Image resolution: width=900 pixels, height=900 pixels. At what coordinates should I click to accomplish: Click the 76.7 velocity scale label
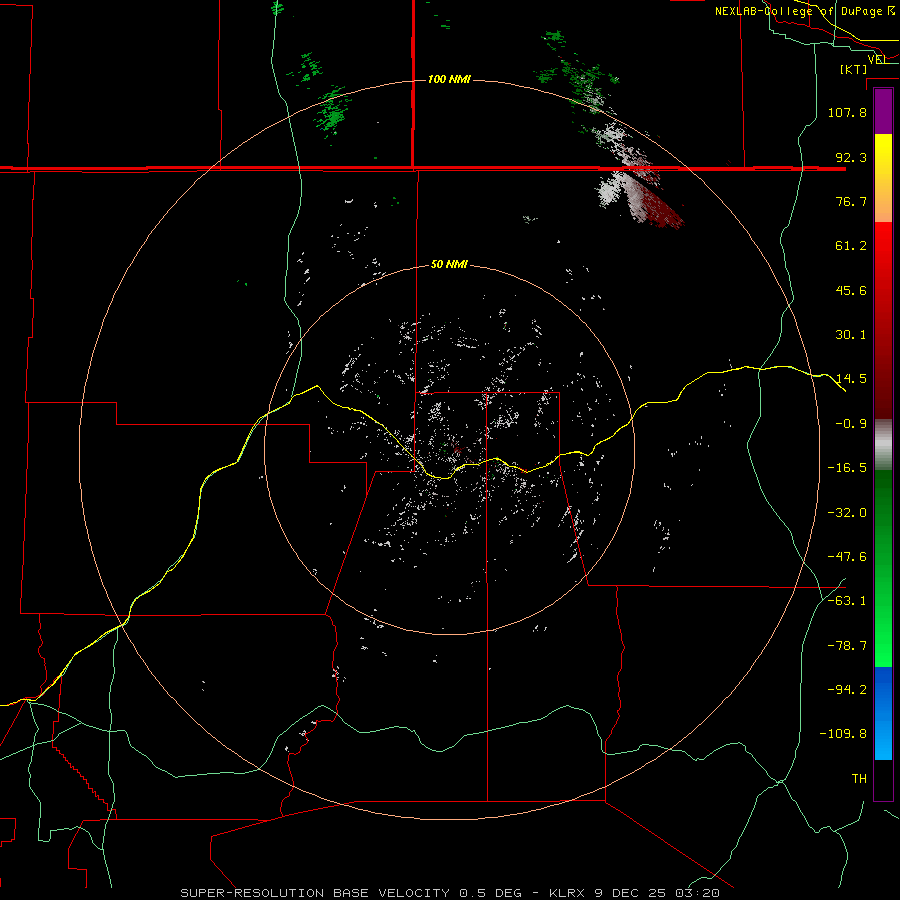tap(851, 201)
